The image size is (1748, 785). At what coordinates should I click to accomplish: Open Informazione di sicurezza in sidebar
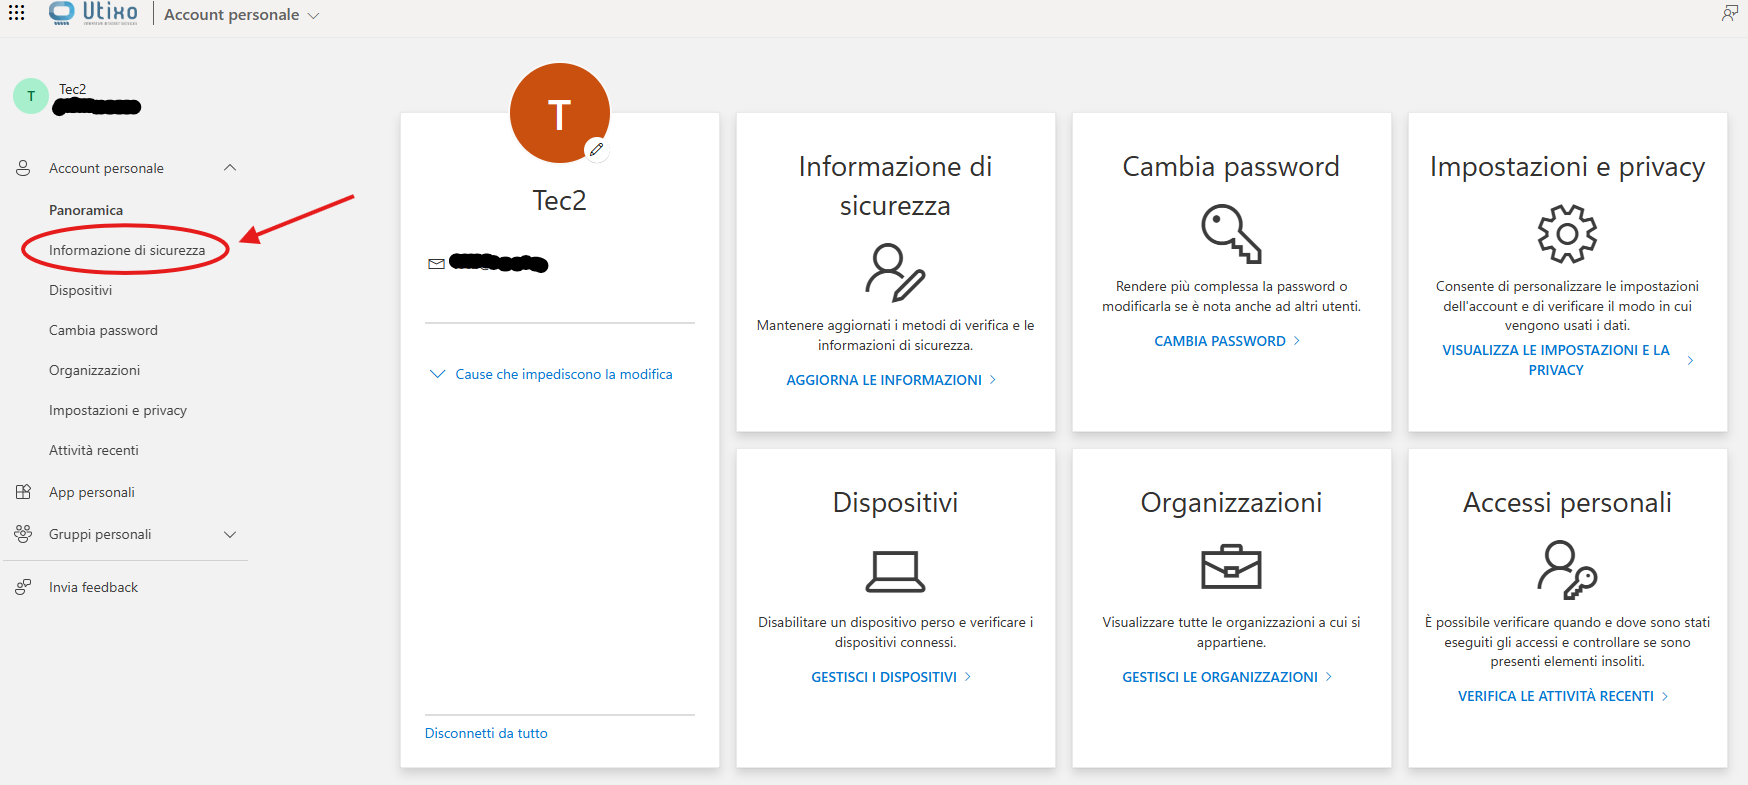click(127, 250)
